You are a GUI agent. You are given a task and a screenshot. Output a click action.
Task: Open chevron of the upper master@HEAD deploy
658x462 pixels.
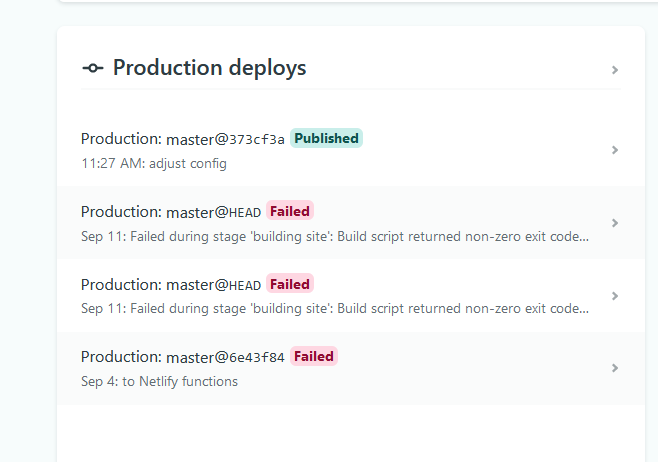pos(615,223)
